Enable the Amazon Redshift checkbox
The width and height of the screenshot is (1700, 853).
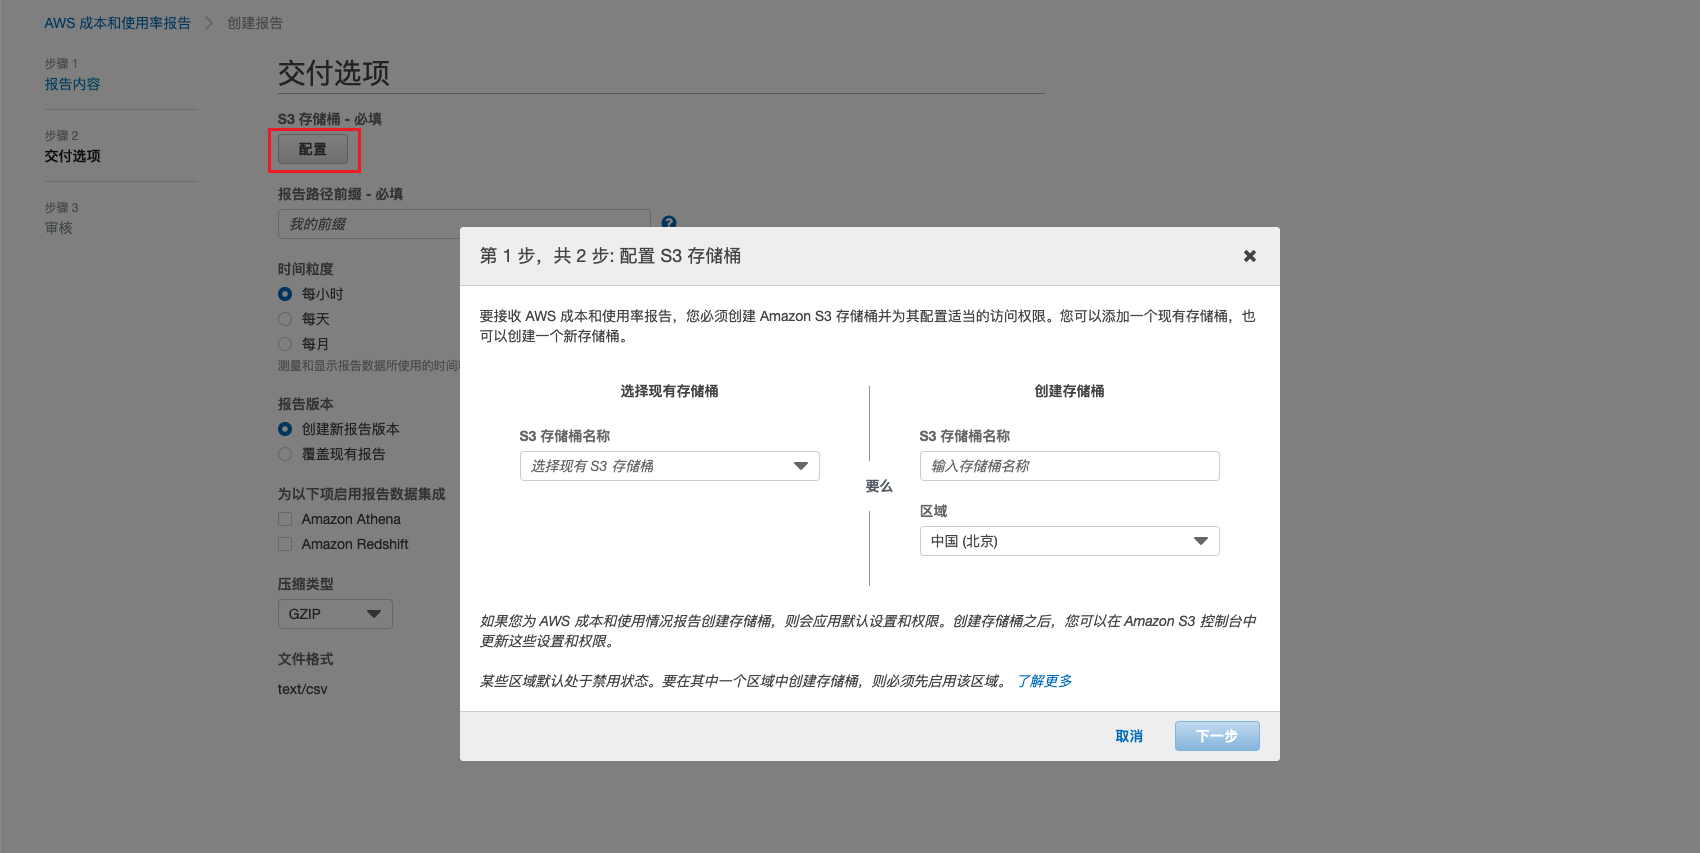[x=285, y=544]
